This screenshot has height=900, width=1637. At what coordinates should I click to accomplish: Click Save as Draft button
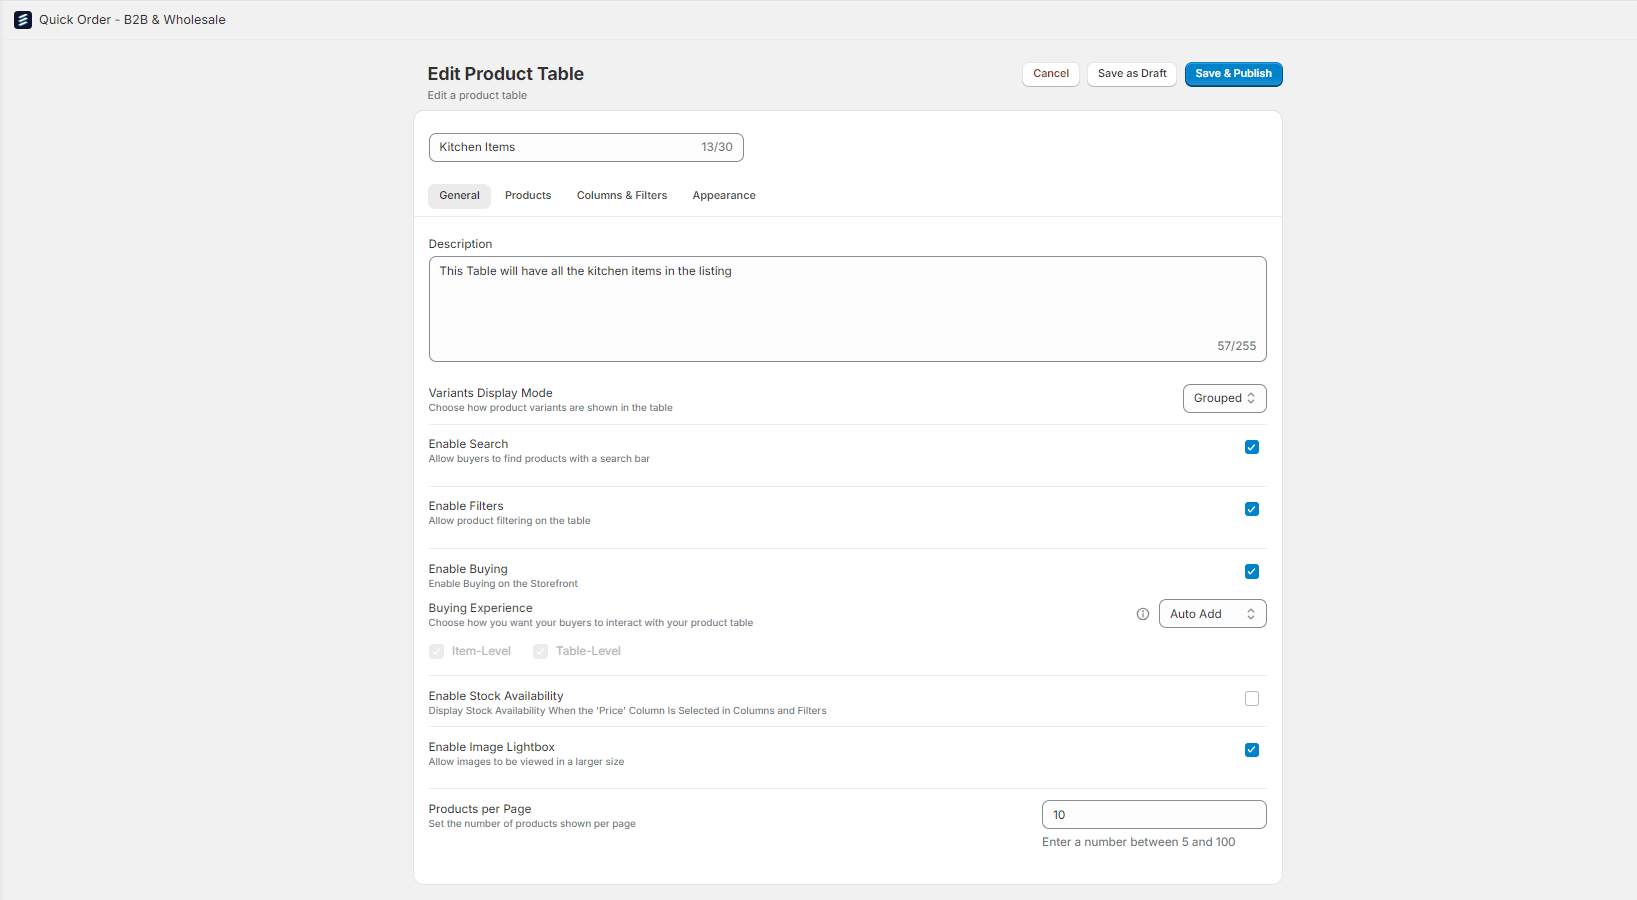click(x=1132, y=74)
